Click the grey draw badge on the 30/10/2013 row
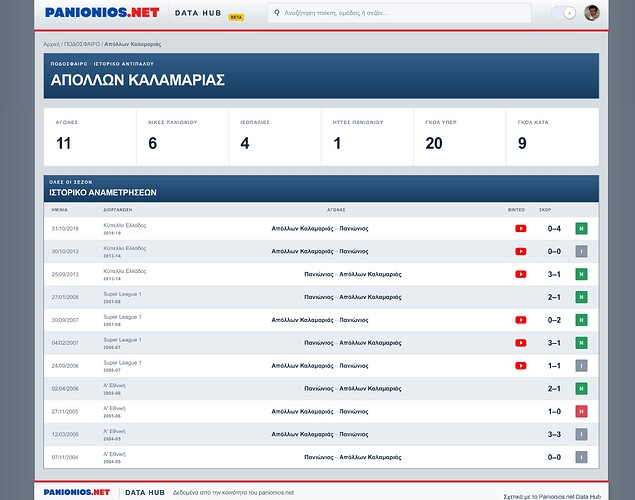The height and width of the screenshot is (500, 635). click(x=581, y=251)
